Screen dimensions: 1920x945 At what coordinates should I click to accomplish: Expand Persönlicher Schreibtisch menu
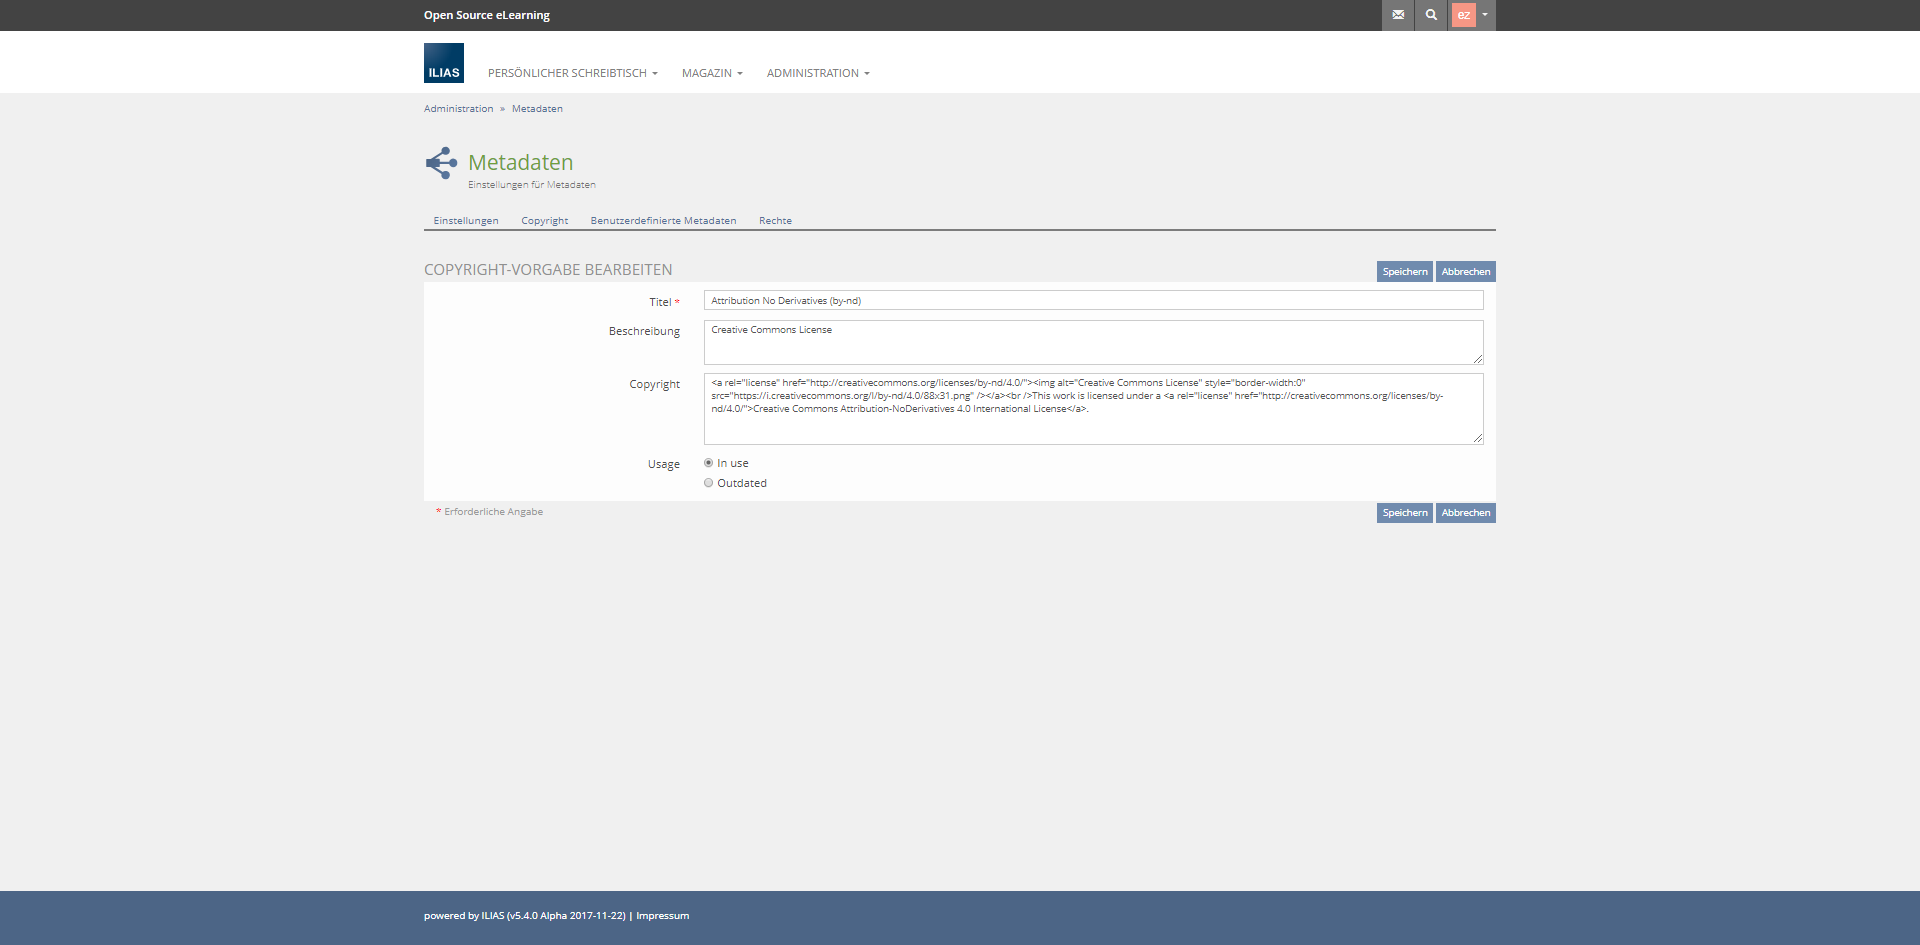(572, 73)
